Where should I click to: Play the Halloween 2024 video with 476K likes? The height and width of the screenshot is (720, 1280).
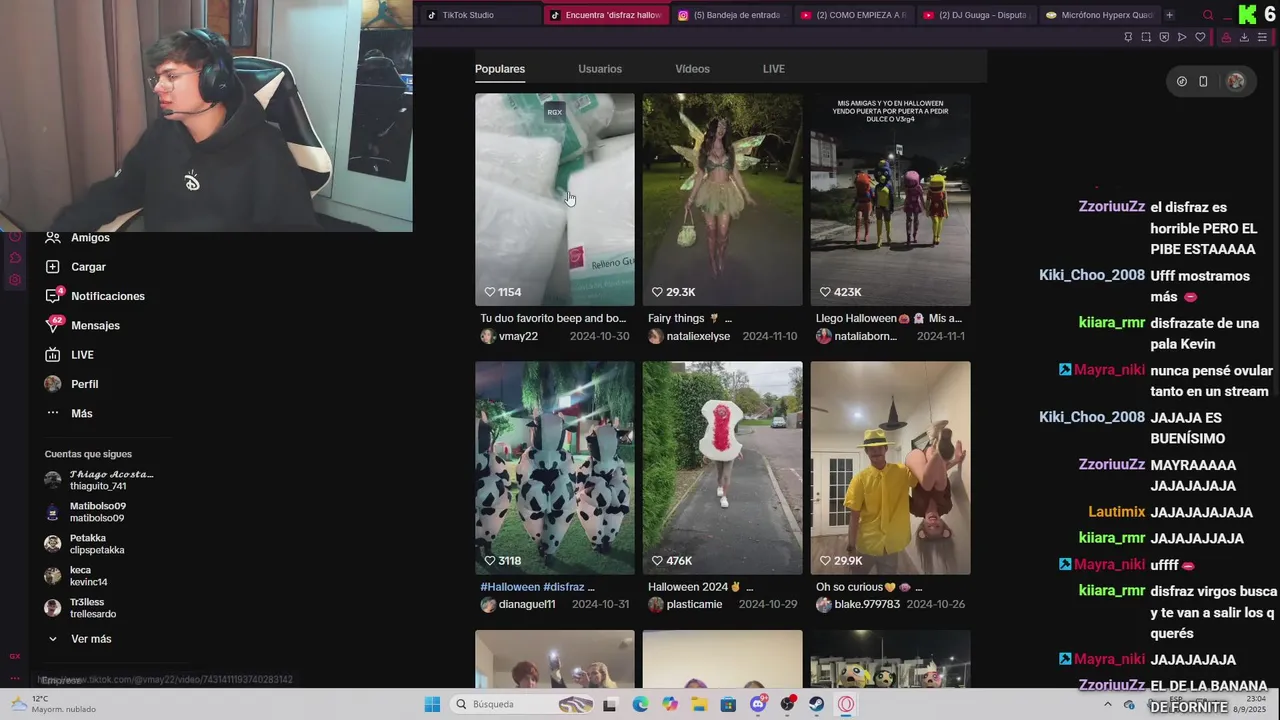click(x=722, y=468)
